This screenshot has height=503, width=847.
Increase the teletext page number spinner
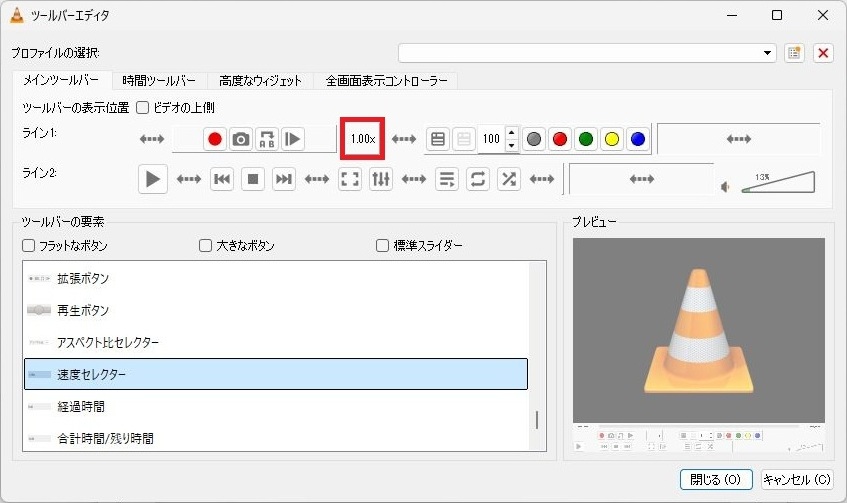tap(512, 133)
